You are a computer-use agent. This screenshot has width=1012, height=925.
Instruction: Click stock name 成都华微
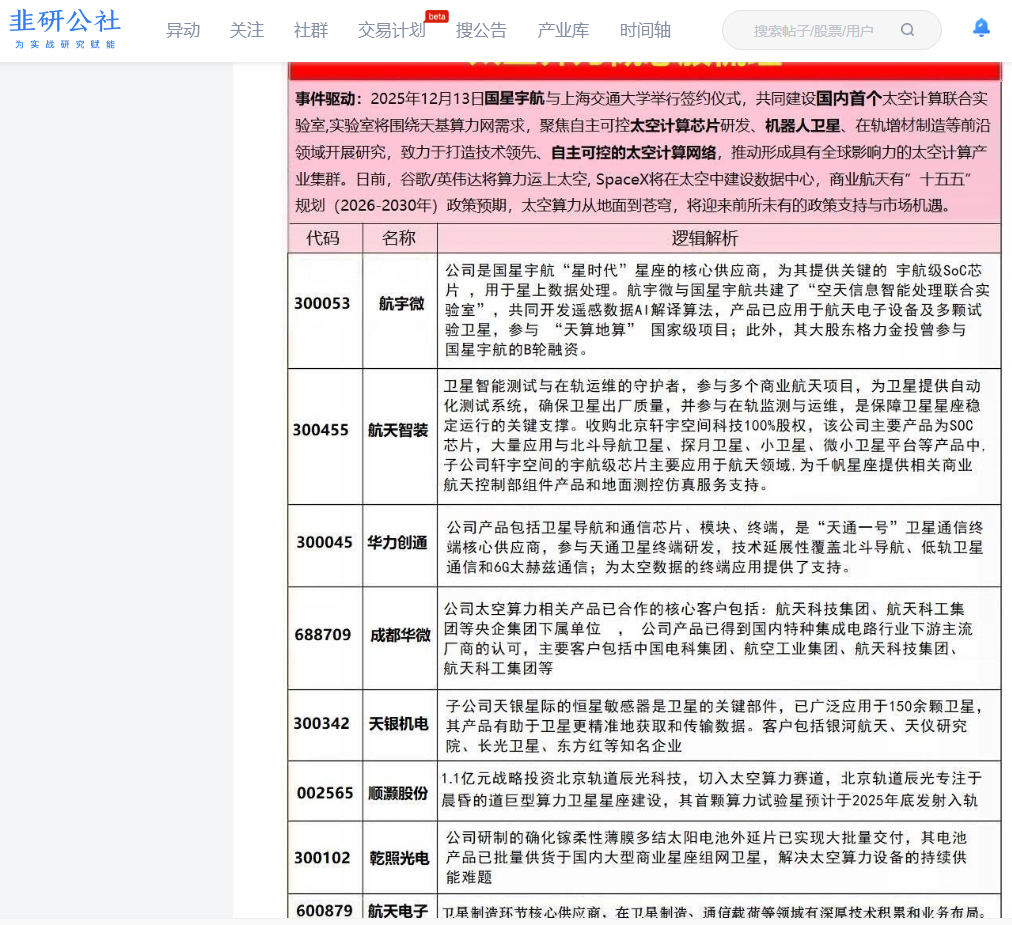pos(400,635)
